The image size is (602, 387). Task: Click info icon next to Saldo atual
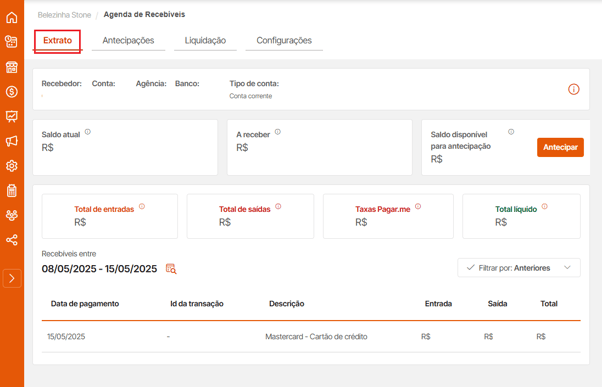click(x=88, y=132)
